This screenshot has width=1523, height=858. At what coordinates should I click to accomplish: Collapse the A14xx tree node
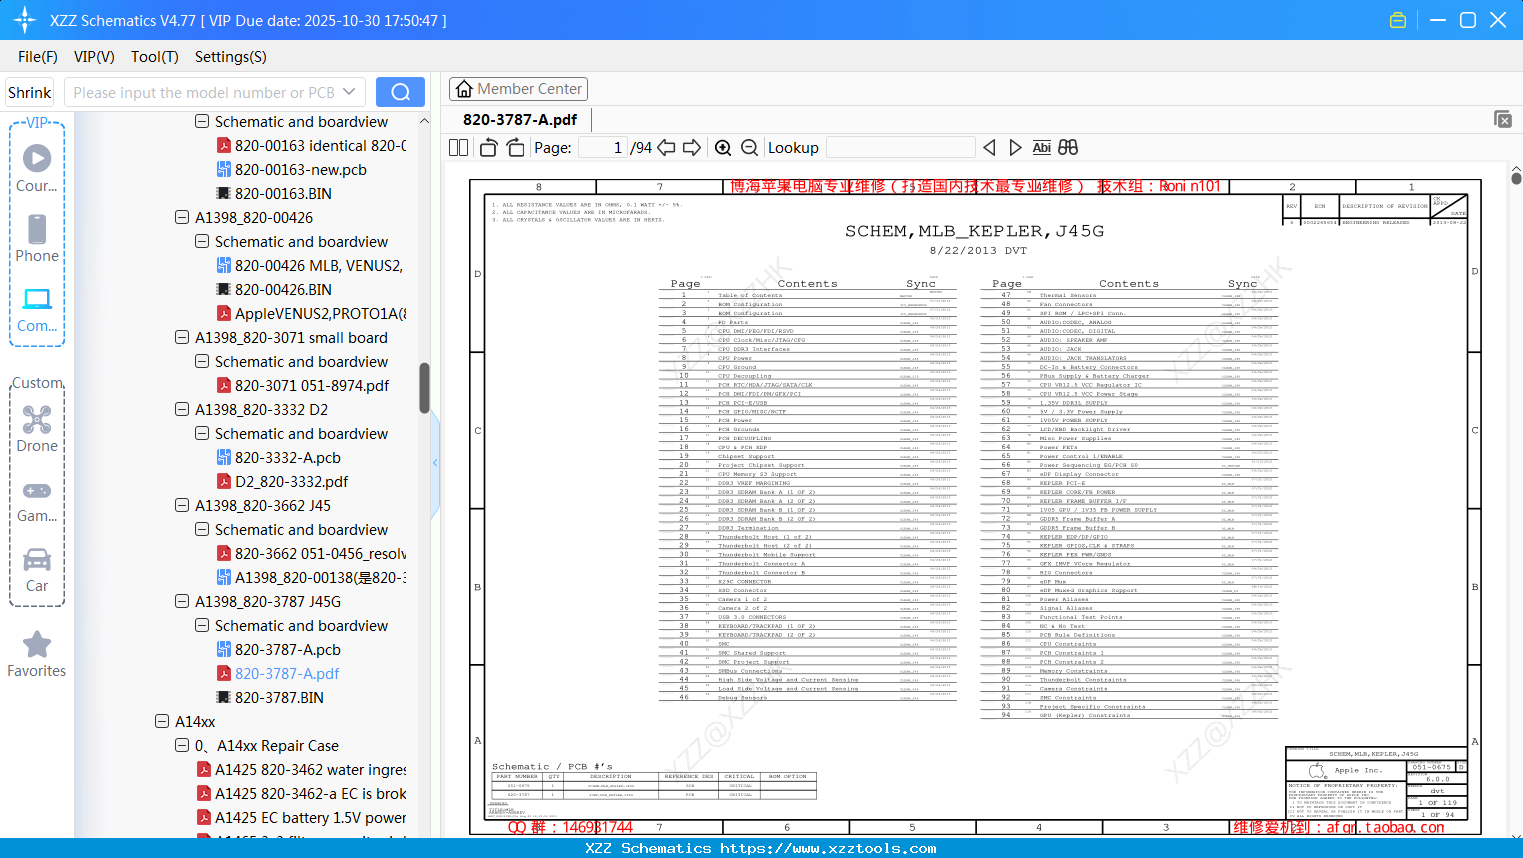pos(162,721)
